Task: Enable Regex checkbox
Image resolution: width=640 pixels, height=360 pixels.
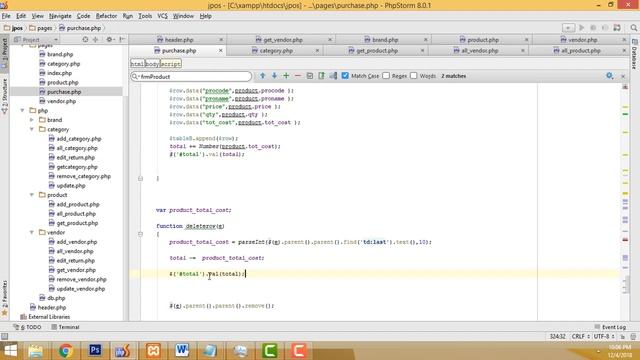Action: pyautogui.click(x=386, y=76)
